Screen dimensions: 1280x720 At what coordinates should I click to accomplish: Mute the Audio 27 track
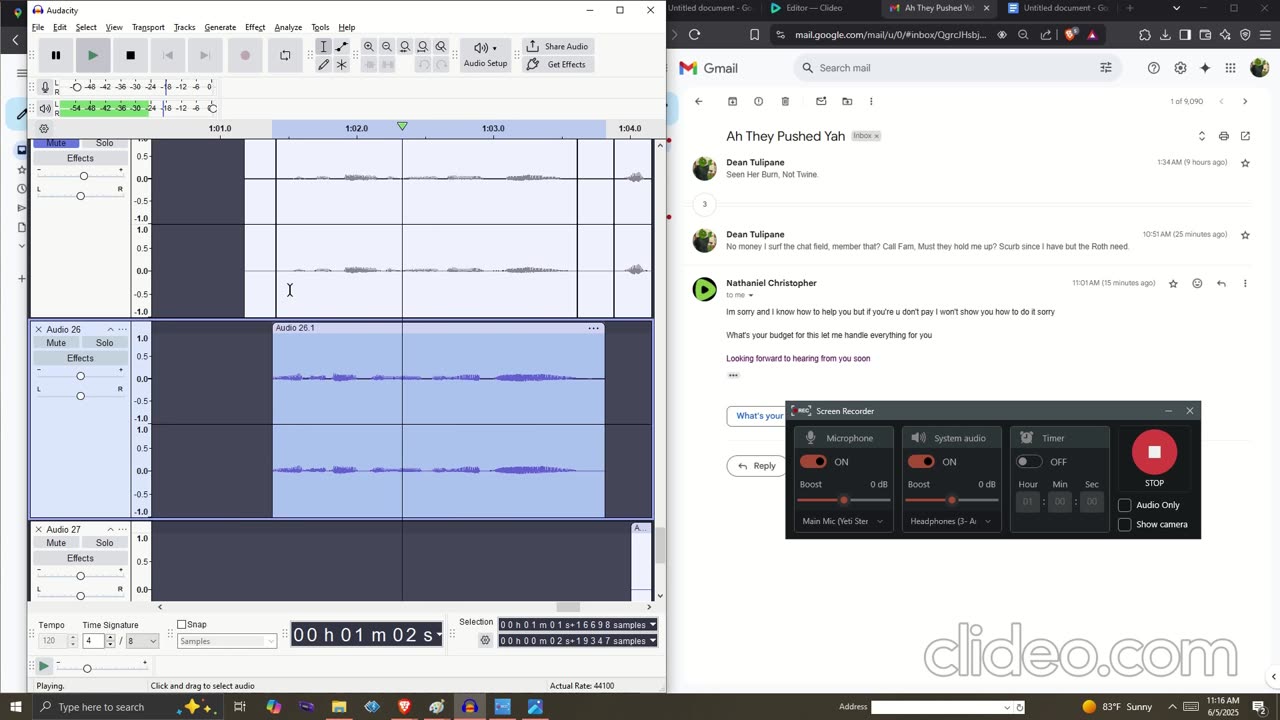tap(56, 543)
